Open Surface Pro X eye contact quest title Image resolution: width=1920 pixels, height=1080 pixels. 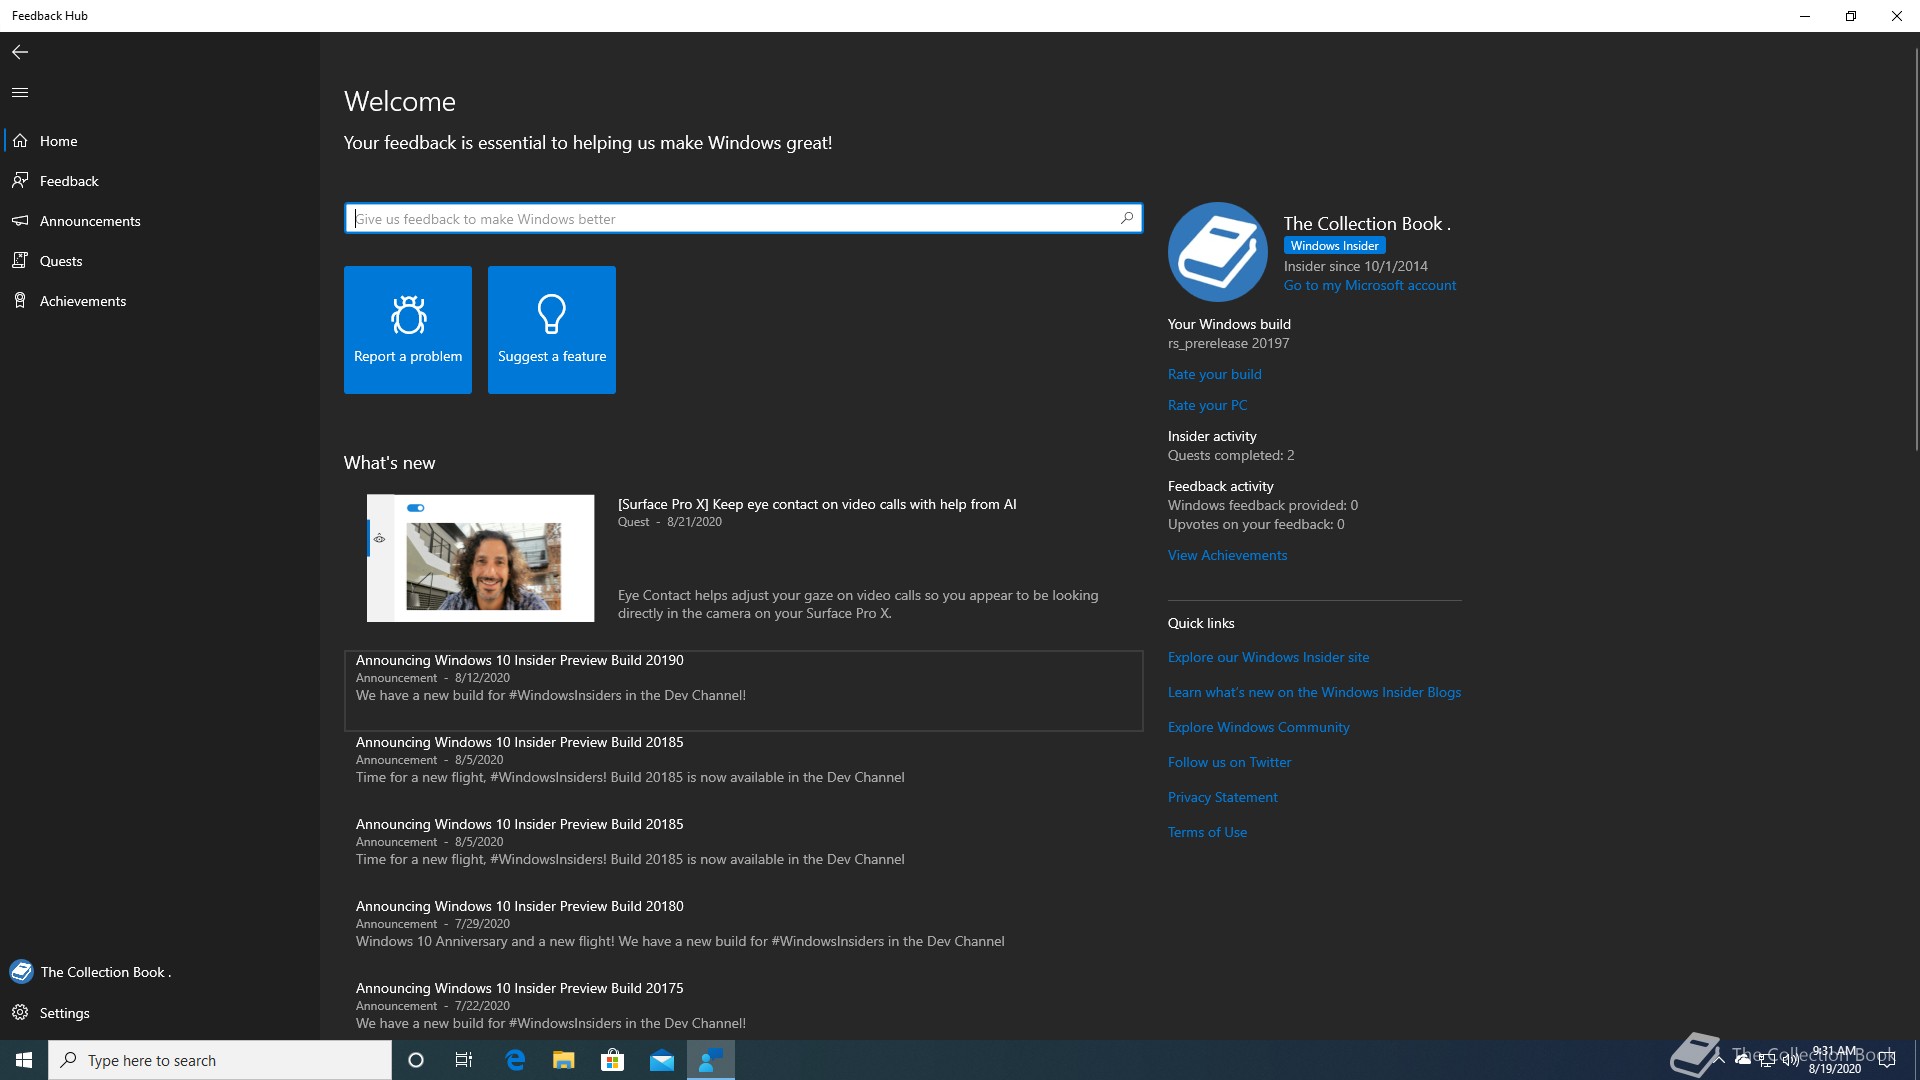coord(817,504)
